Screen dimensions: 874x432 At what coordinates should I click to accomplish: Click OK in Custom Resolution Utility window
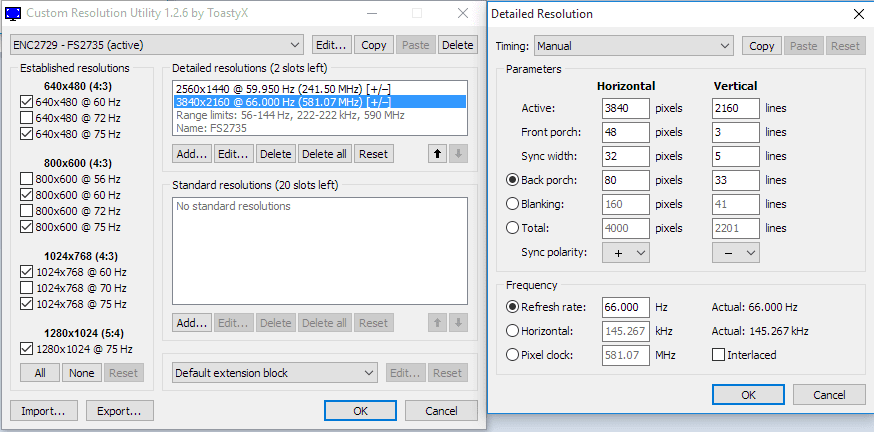360,411
